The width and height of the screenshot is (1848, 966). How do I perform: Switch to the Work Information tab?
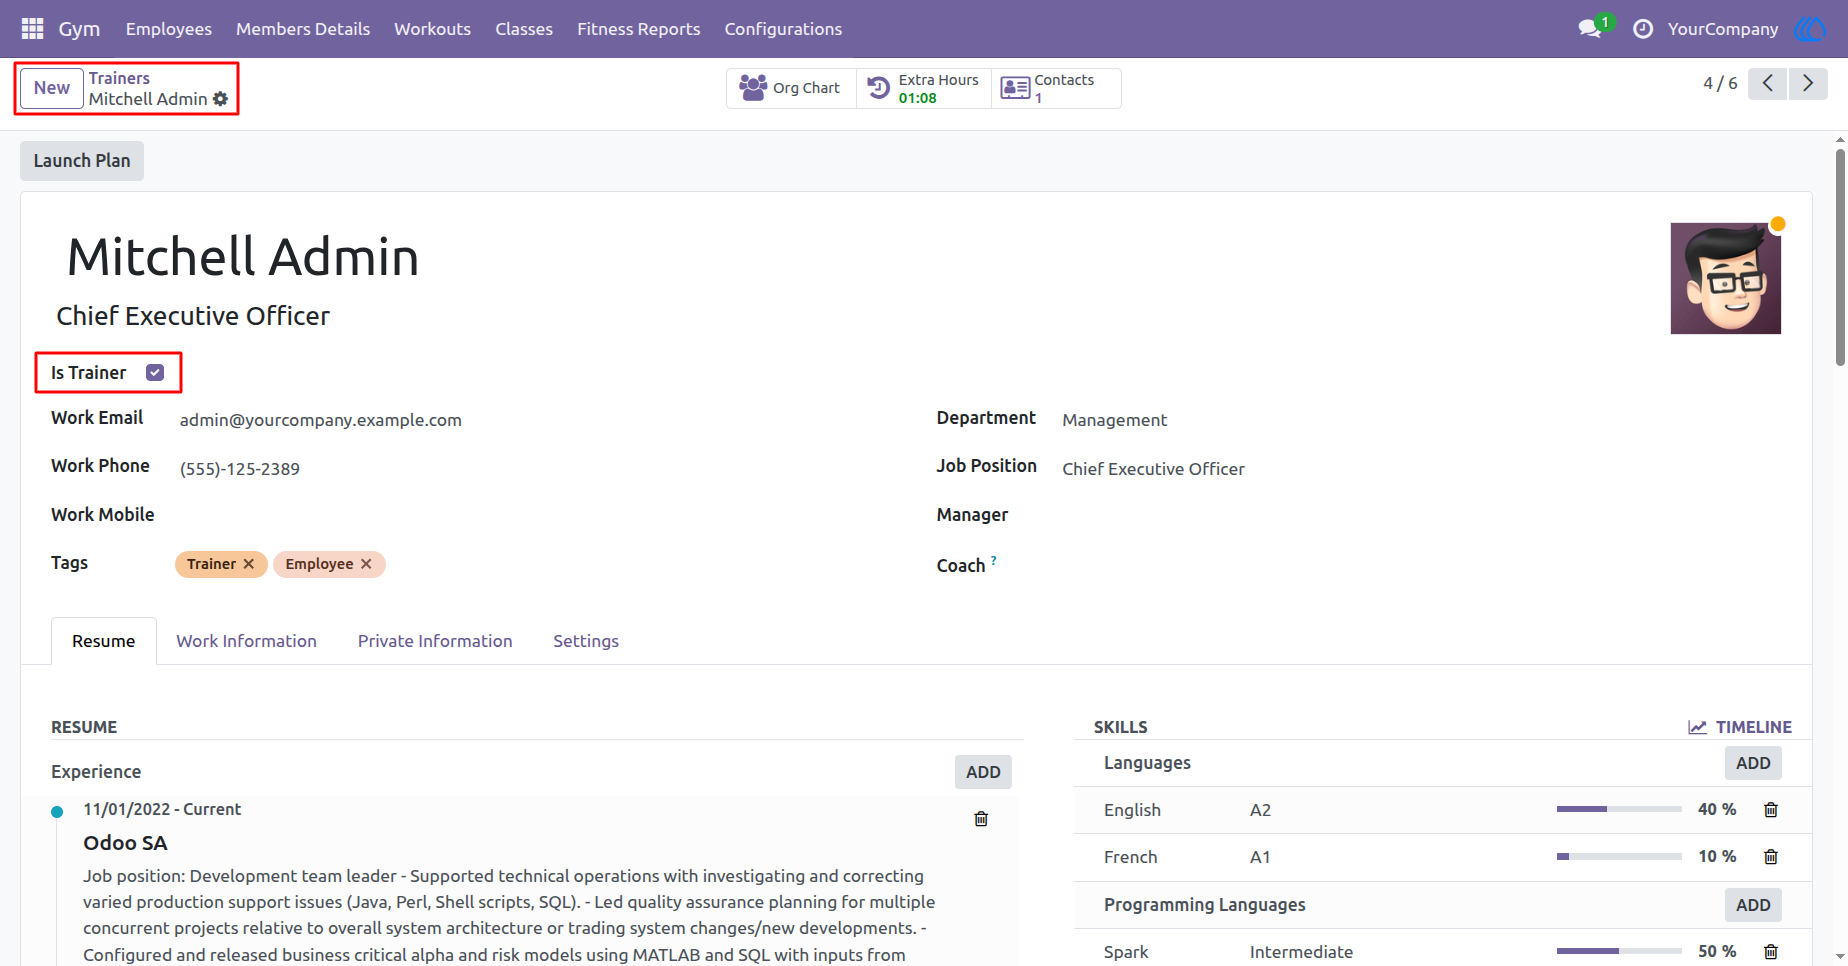click(246, 641)
